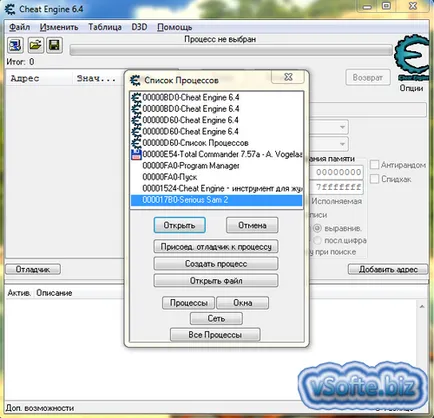Image resolution: width=434 pixels, height=418 pixels.
Task: Click the scan progress bar
Action: pyautogui.click(x=231, y=50)
